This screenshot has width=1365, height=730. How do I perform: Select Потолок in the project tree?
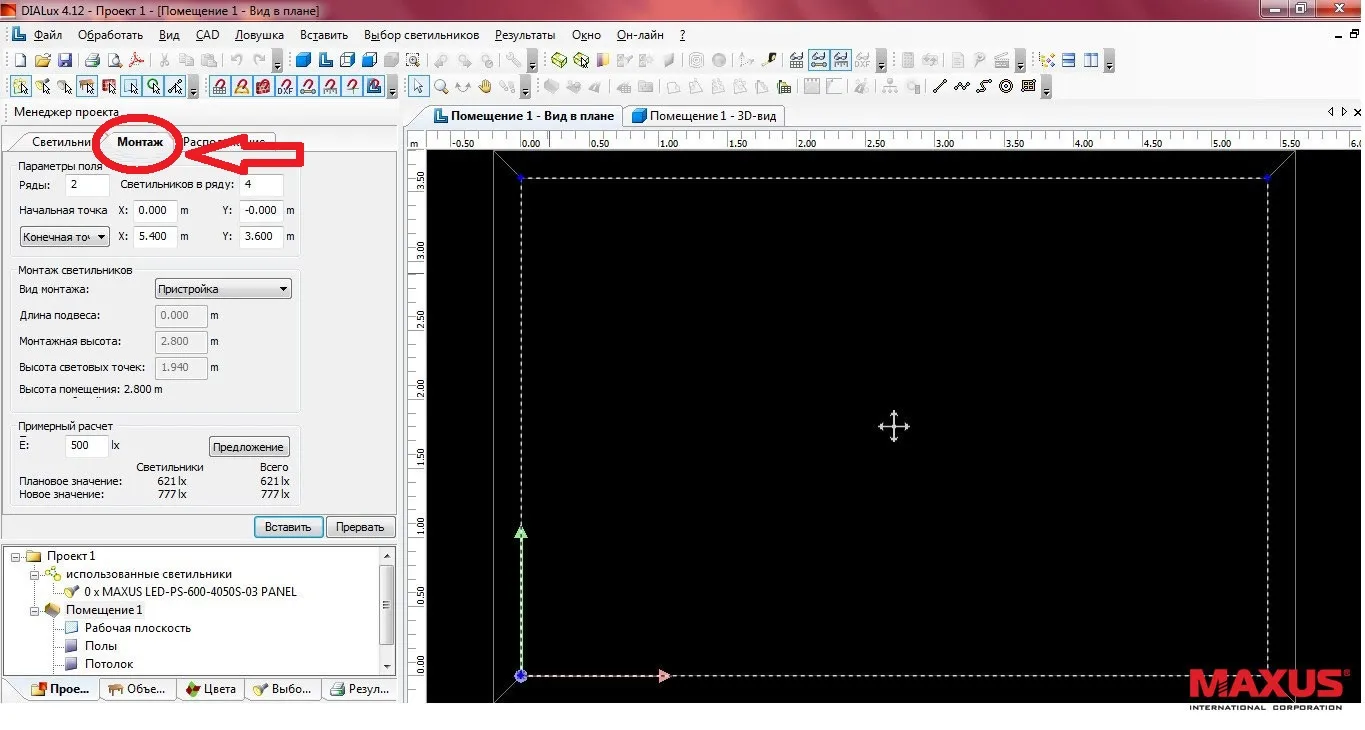[108, 664]
